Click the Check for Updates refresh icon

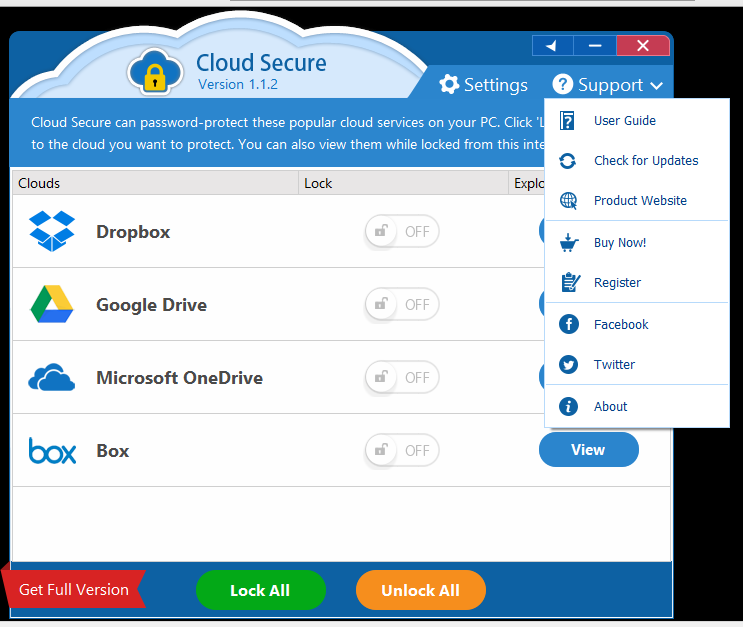click(x=567, y=161)
